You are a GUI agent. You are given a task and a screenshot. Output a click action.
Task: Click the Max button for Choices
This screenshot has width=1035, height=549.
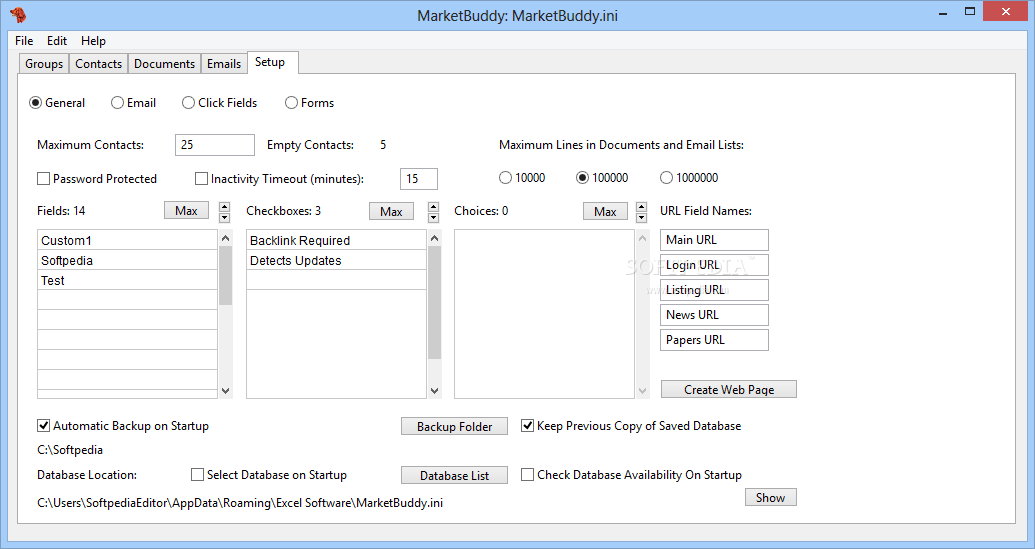(x=605, y=211)
